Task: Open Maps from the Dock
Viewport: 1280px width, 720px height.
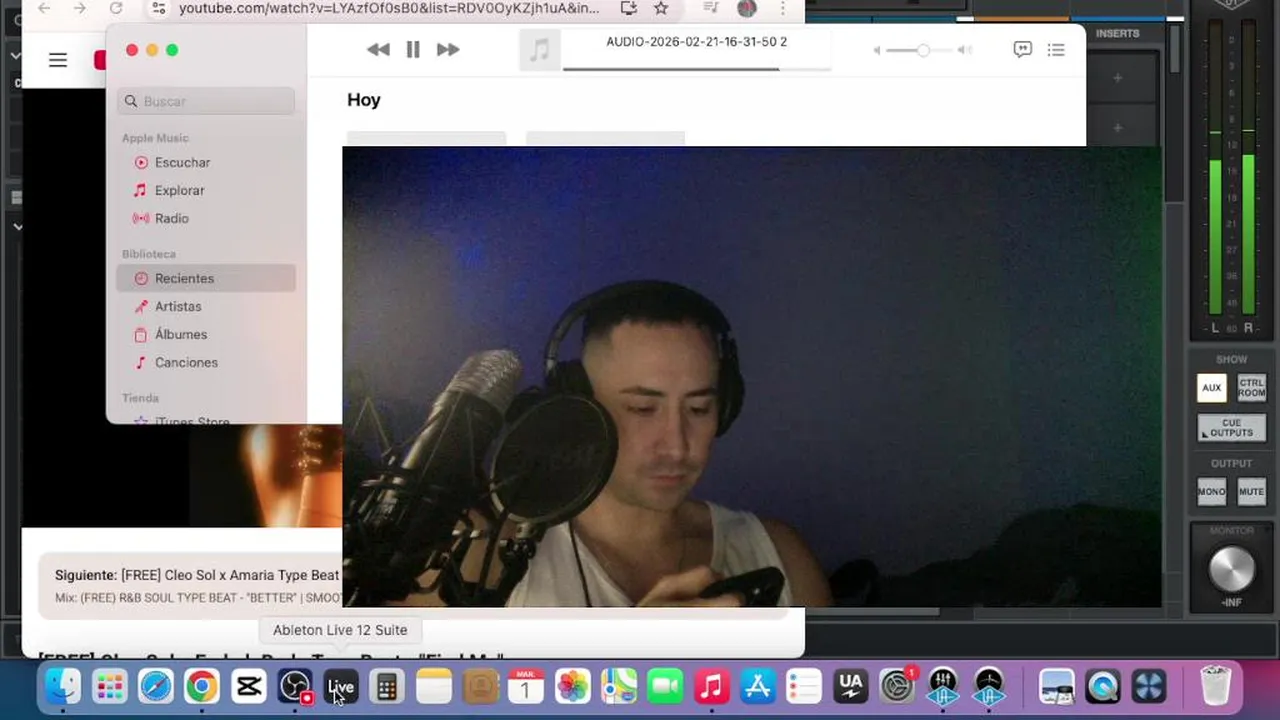Action: [619, 686]
